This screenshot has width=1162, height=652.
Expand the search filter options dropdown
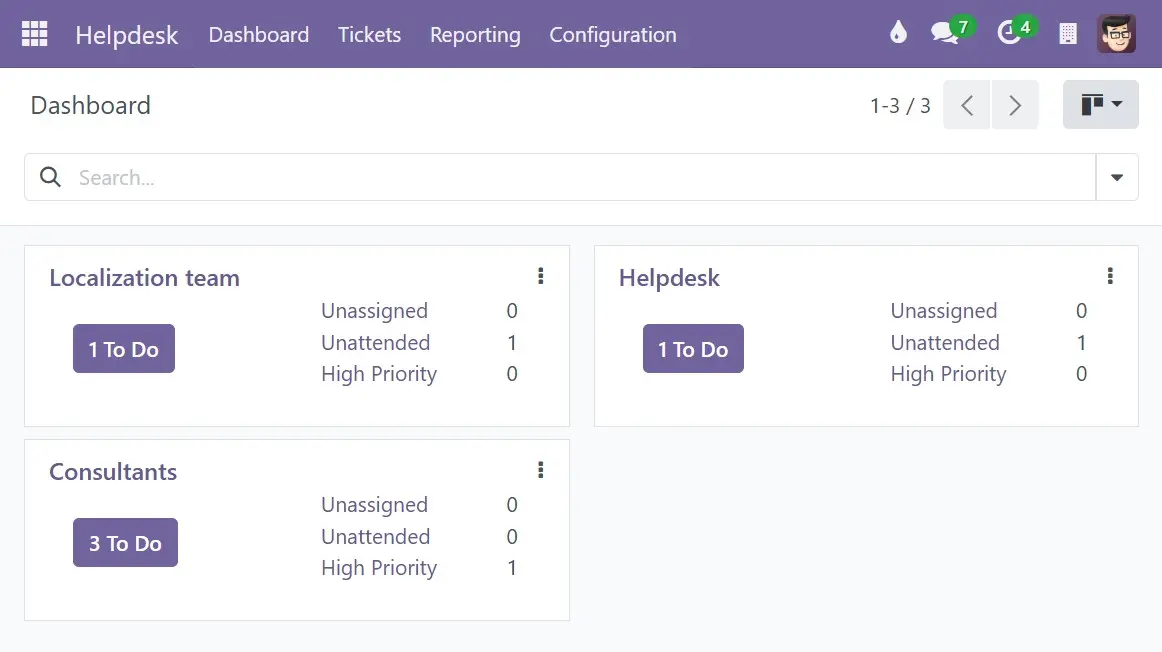1117,177
